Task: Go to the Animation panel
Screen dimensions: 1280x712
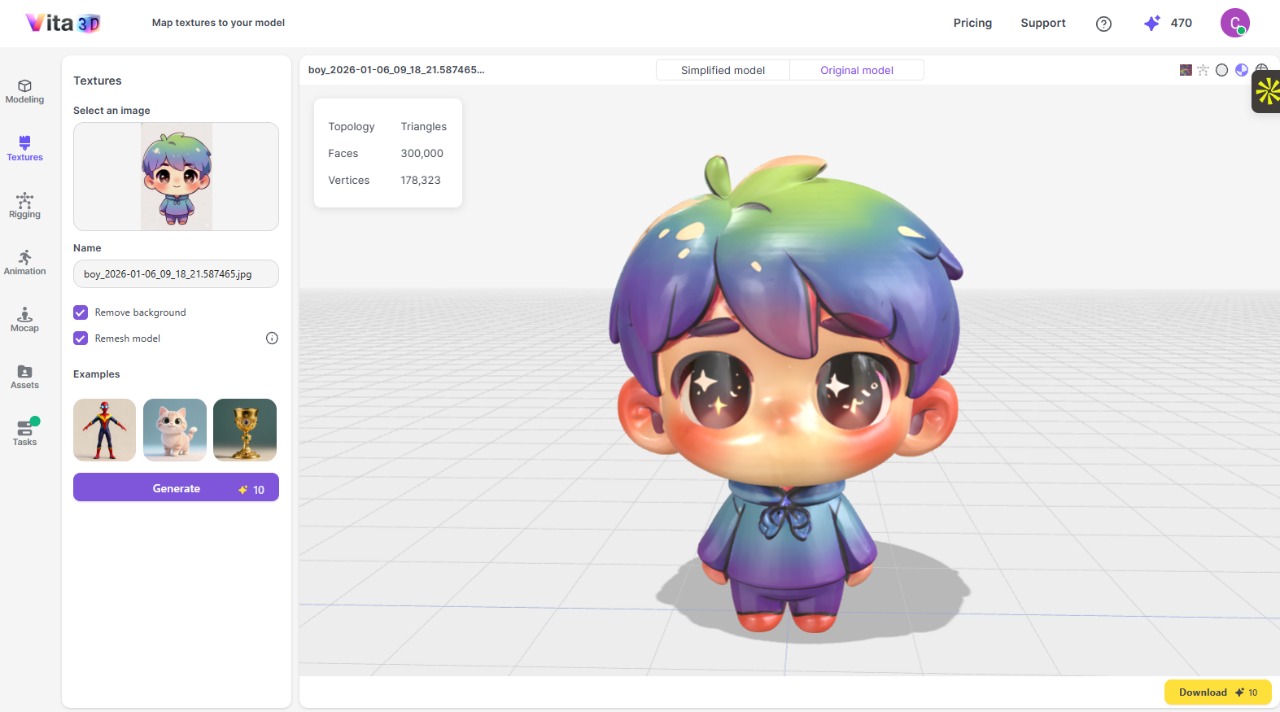Action: click(x=24, y=262)
